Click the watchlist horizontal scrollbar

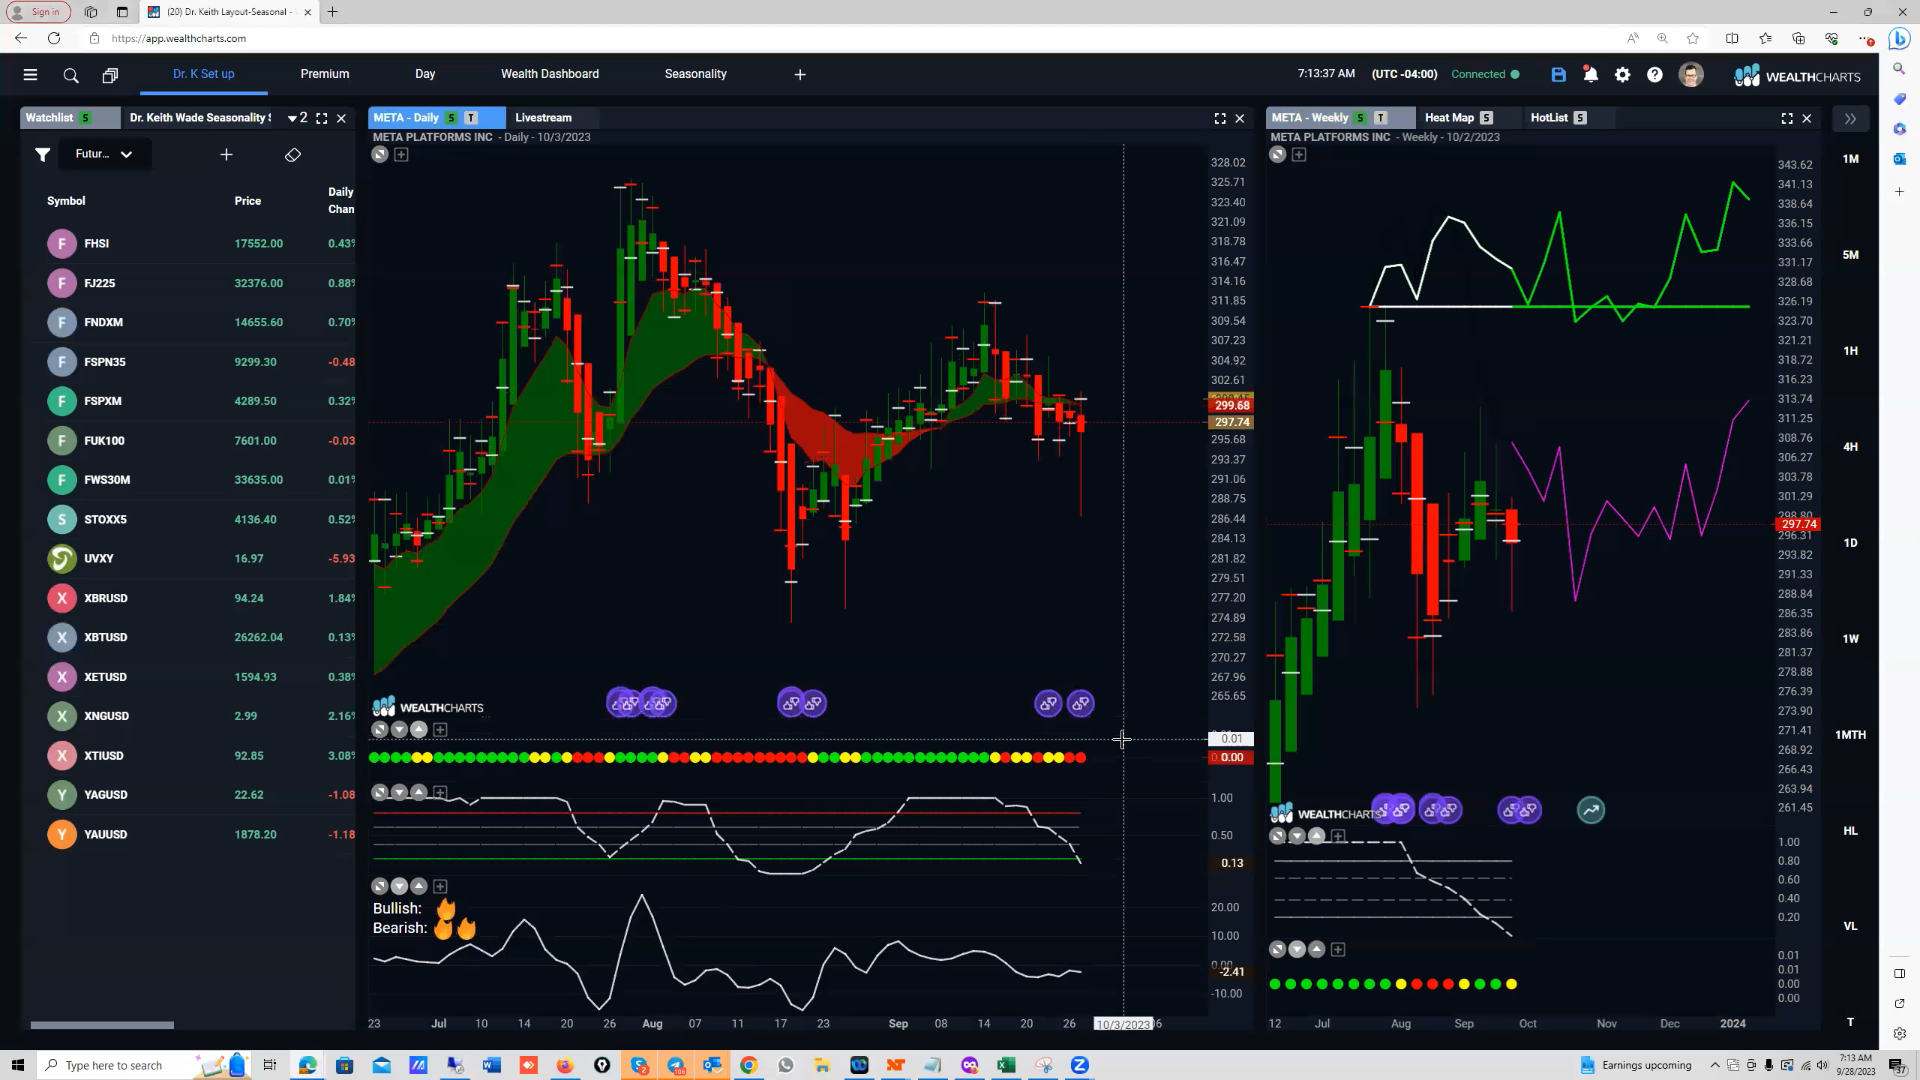(102, 1025)
